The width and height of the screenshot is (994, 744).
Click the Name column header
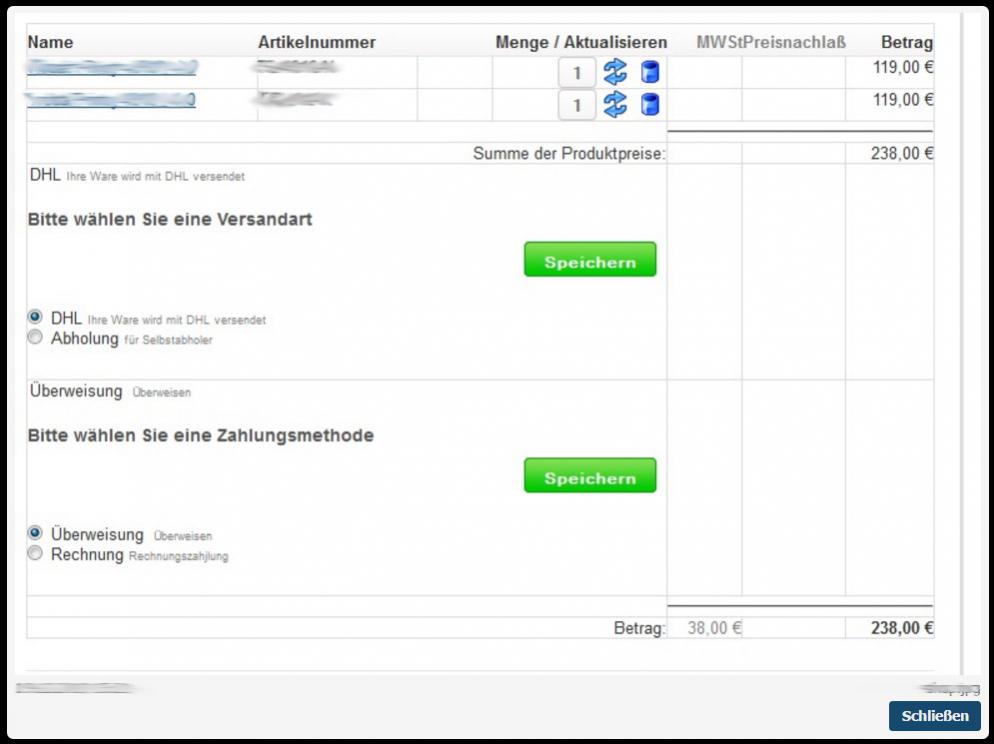(50, 42)
